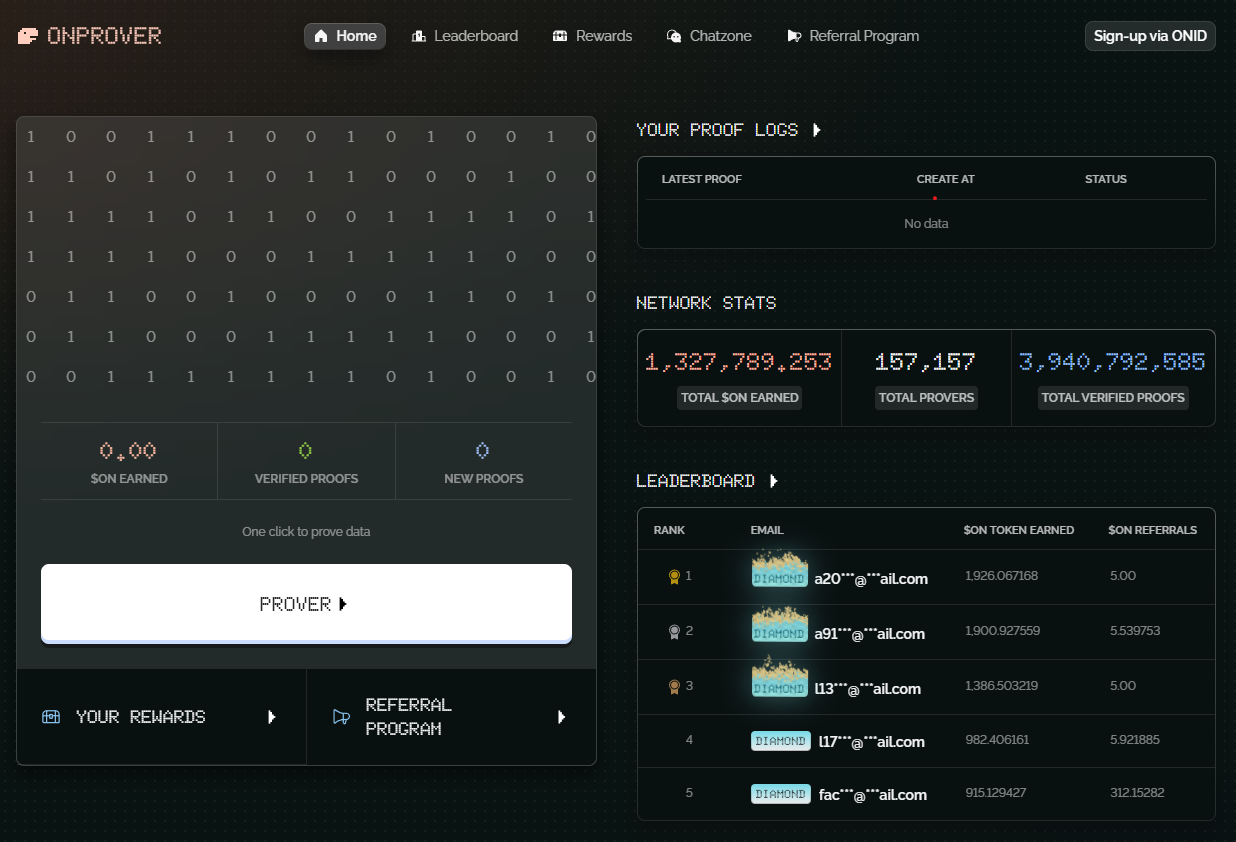Screen dimensions: 1236x842
Task: Open the Leaderboard tab in navbar
Action: 465,36
